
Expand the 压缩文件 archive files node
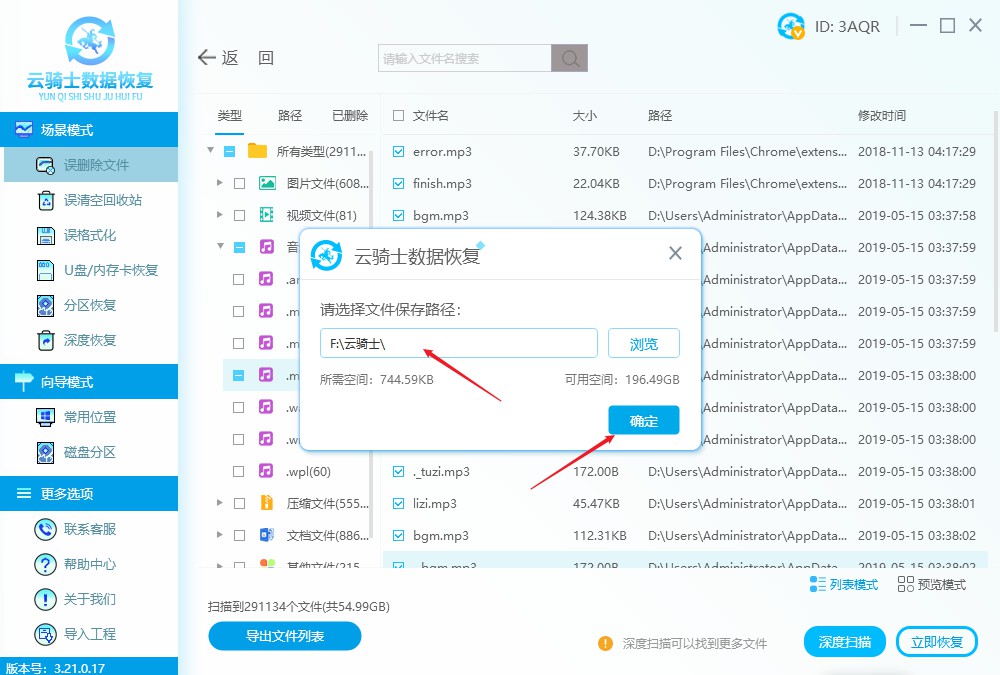tap(219, 503)
